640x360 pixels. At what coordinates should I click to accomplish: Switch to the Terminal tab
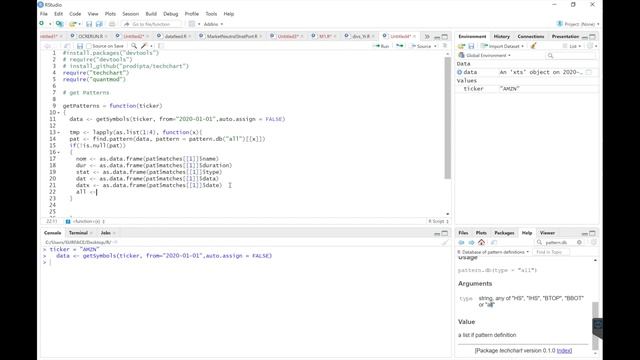click(78, 233)
